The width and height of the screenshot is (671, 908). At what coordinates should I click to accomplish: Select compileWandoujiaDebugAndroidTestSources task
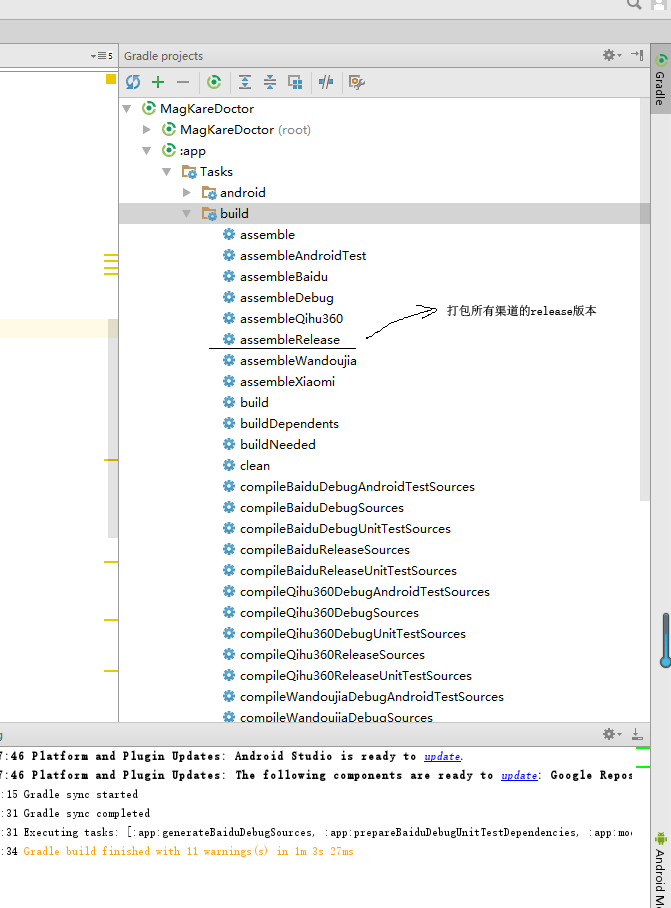pyautogui.click(x=372, y=697)
